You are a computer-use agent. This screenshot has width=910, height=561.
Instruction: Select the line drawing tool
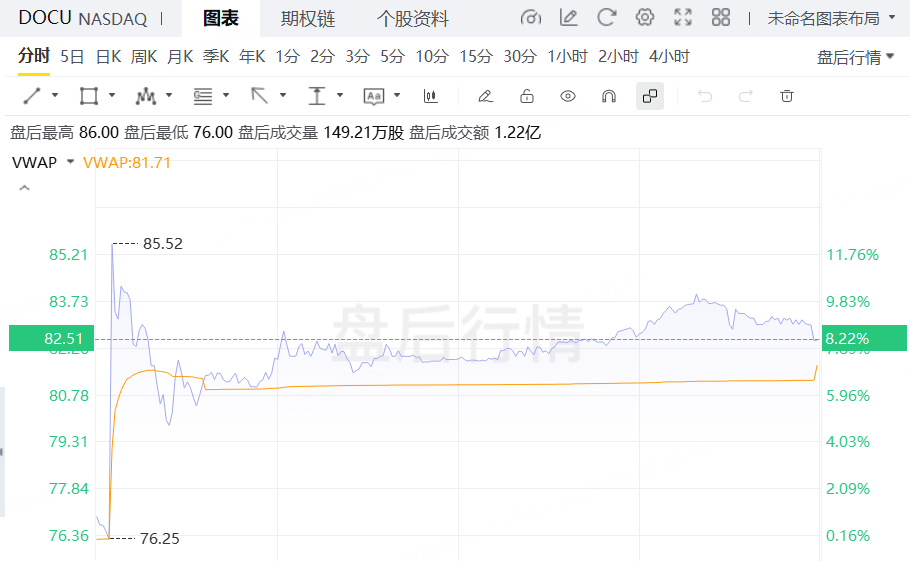(x=32, y=96)
